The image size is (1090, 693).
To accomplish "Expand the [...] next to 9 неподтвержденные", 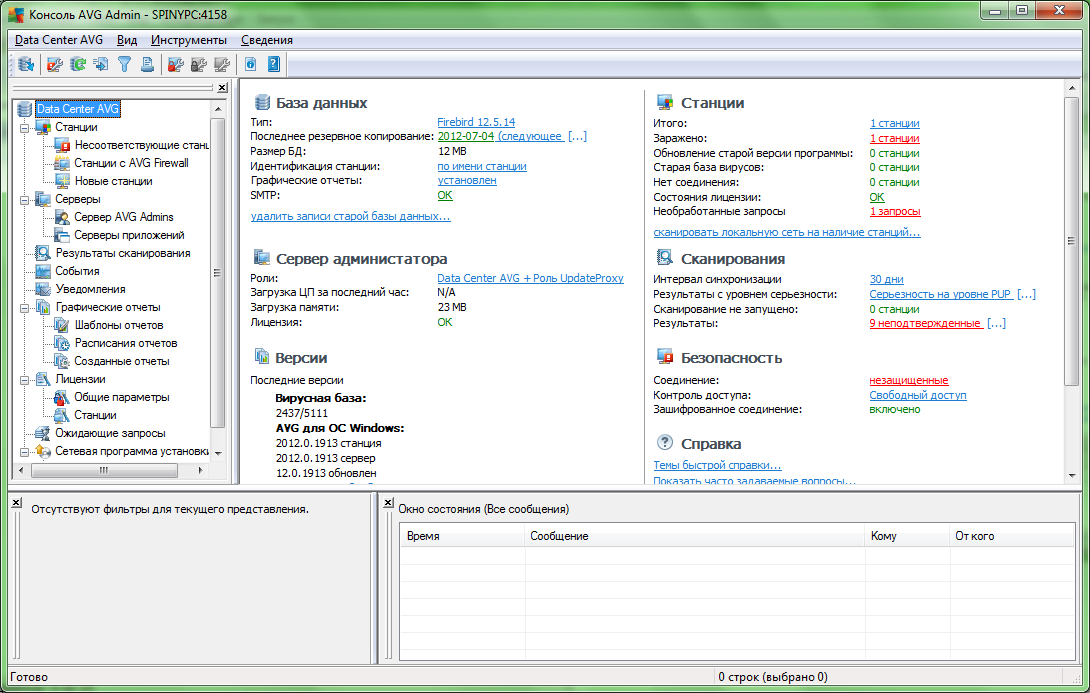I will 996,323.
